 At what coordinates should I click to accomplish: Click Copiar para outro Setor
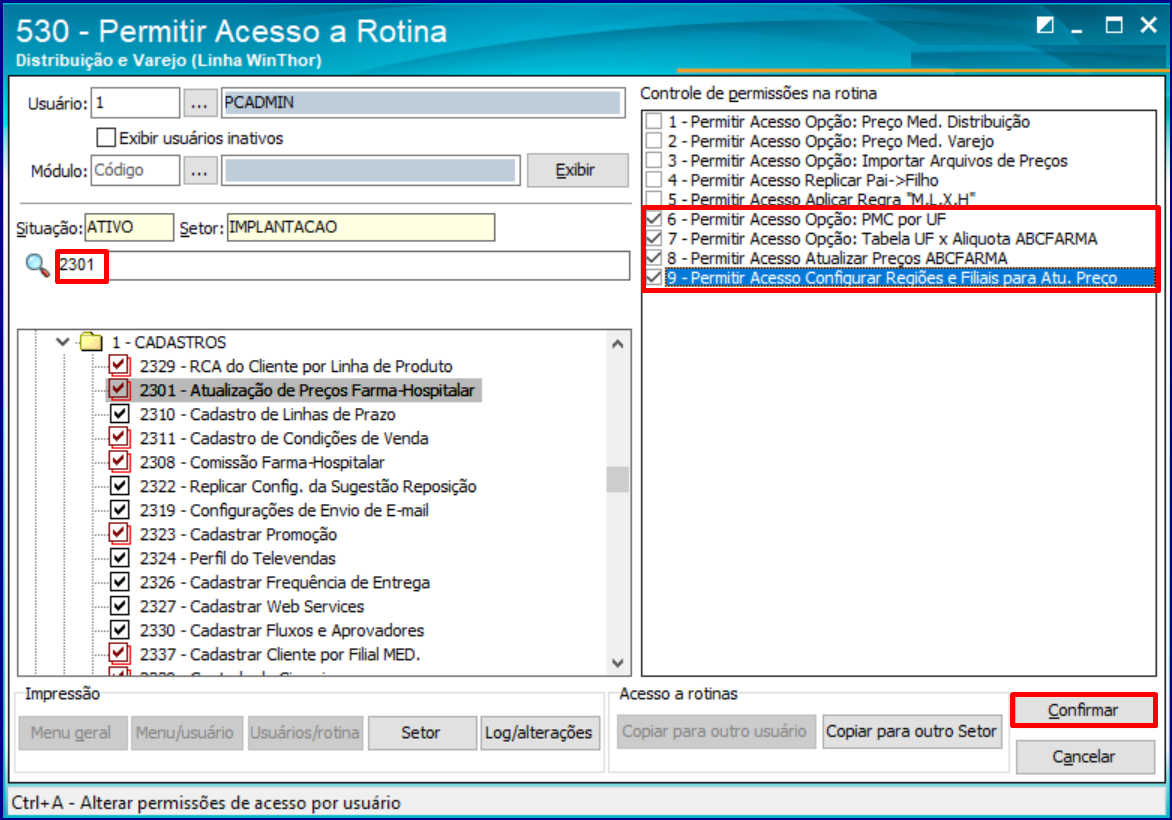[912, 731]
